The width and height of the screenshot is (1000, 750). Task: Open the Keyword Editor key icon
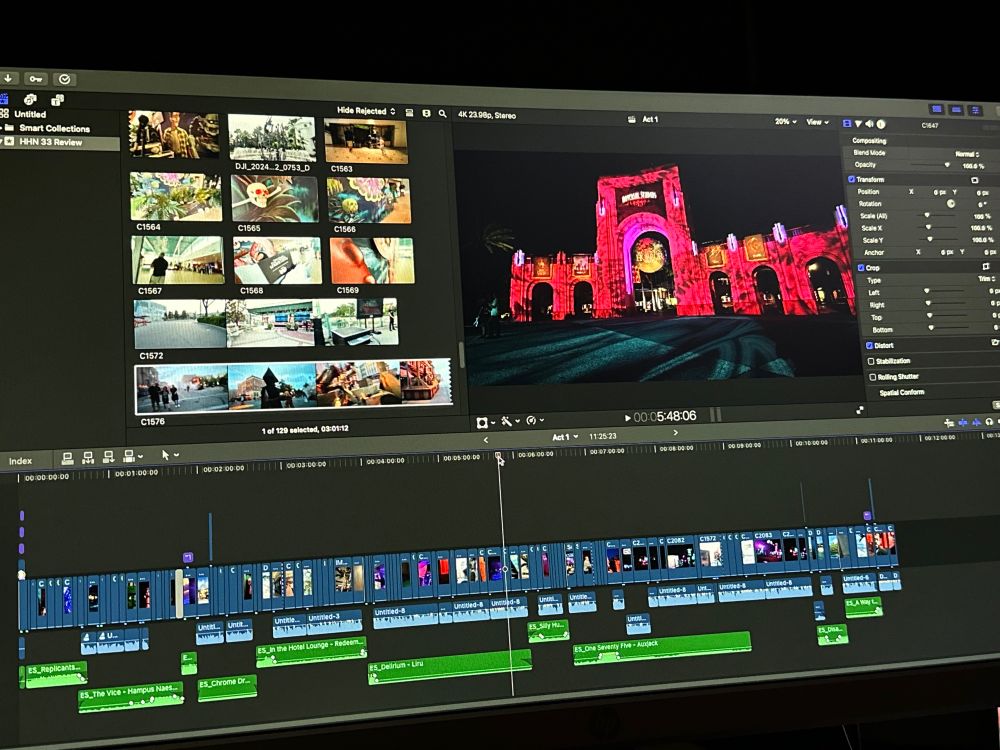click(36, 78)
